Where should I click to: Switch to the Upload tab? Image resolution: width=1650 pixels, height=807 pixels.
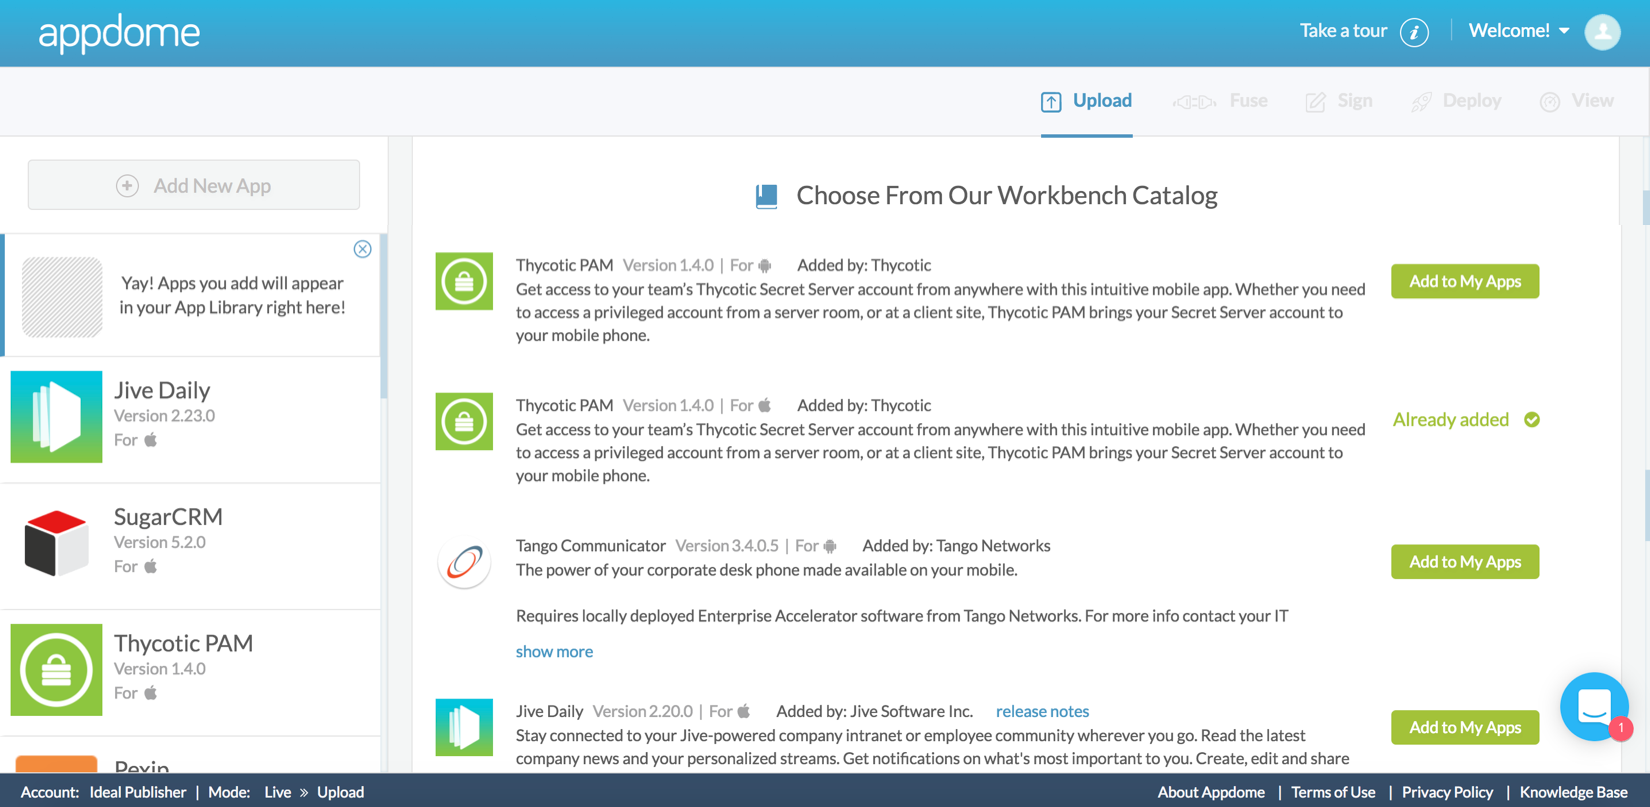(1087, 101)
